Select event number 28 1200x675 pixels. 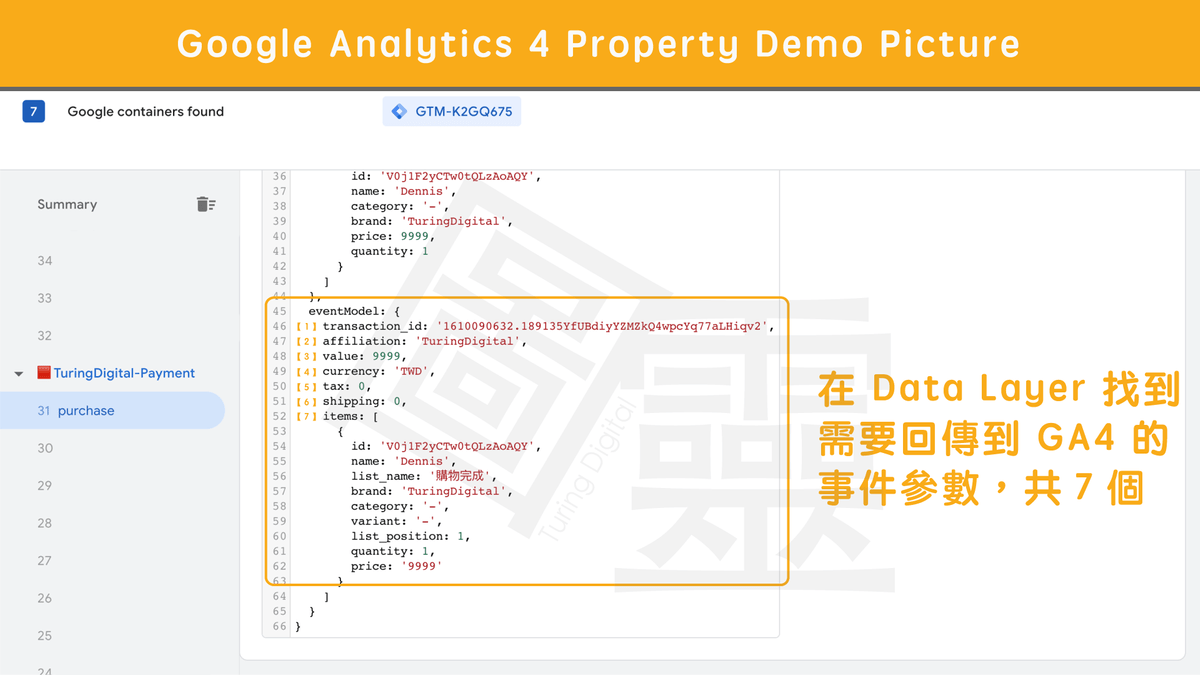coord(45,523)
